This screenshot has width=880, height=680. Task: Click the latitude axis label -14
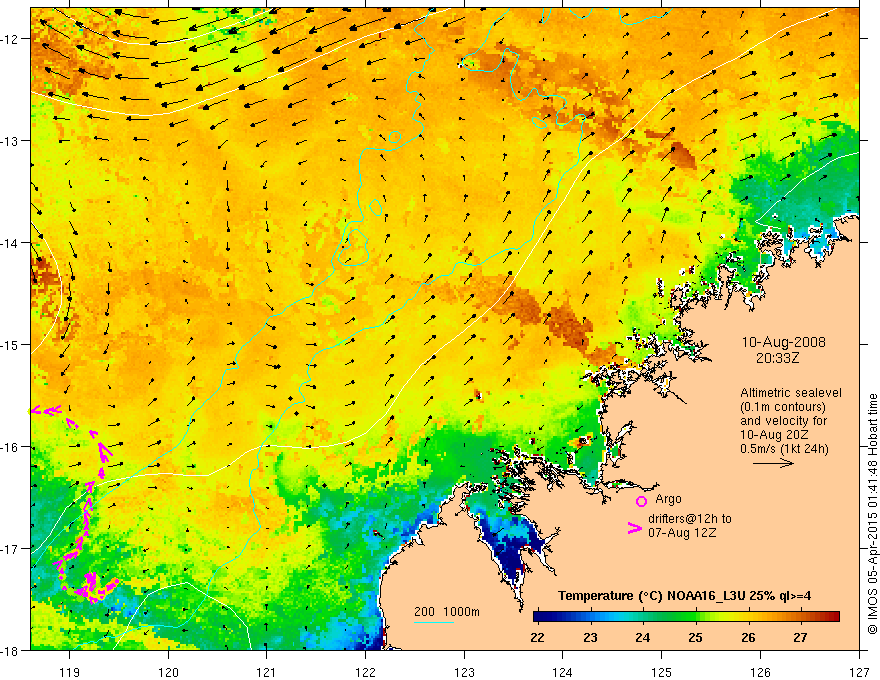[x=12, y=243]
